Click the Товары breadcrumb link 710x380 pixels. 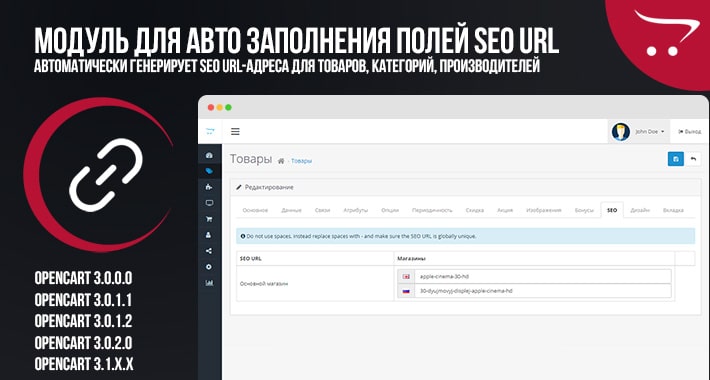click(x=302, y=161)
